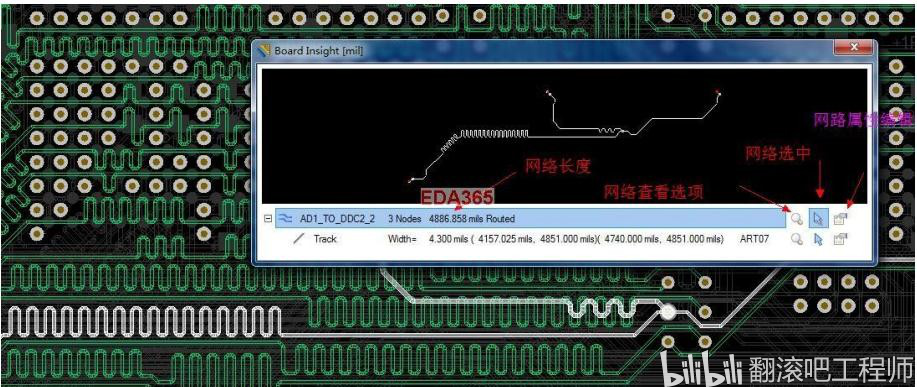
Task: Select the Track using its cursor icon
Action: tap(818, 239)
